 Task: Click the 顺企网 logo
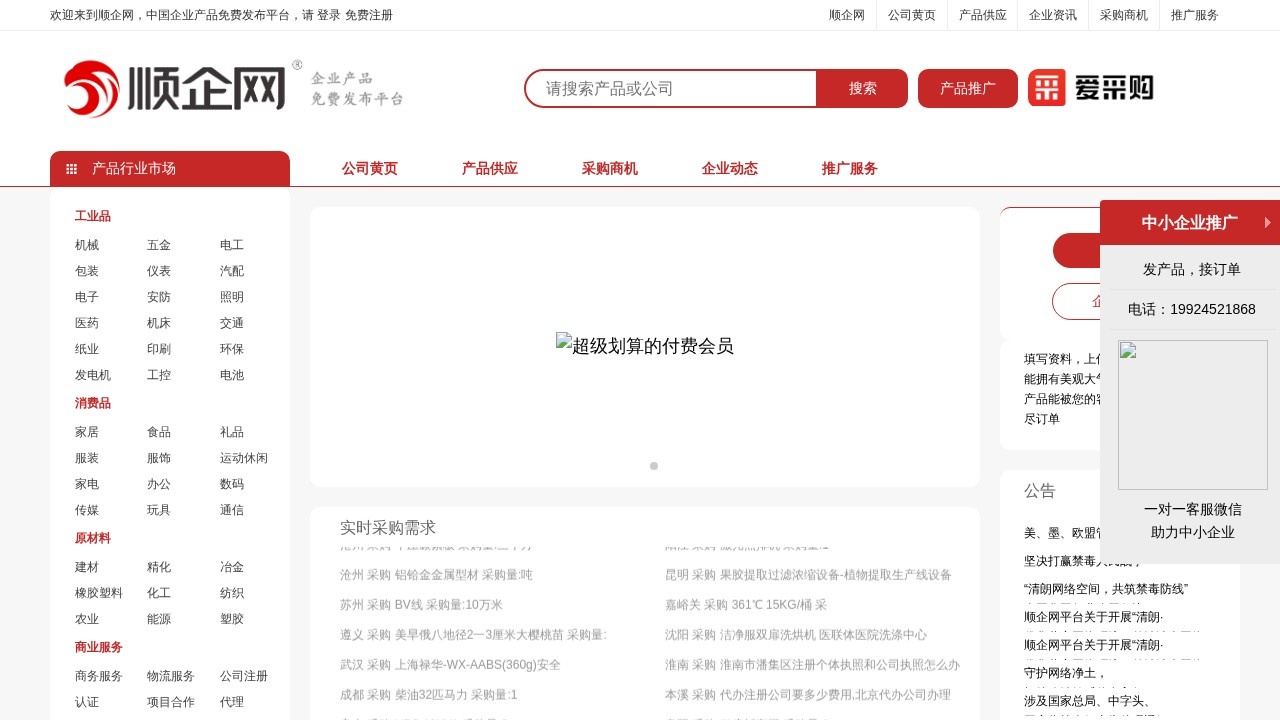[x=175, y=88]
